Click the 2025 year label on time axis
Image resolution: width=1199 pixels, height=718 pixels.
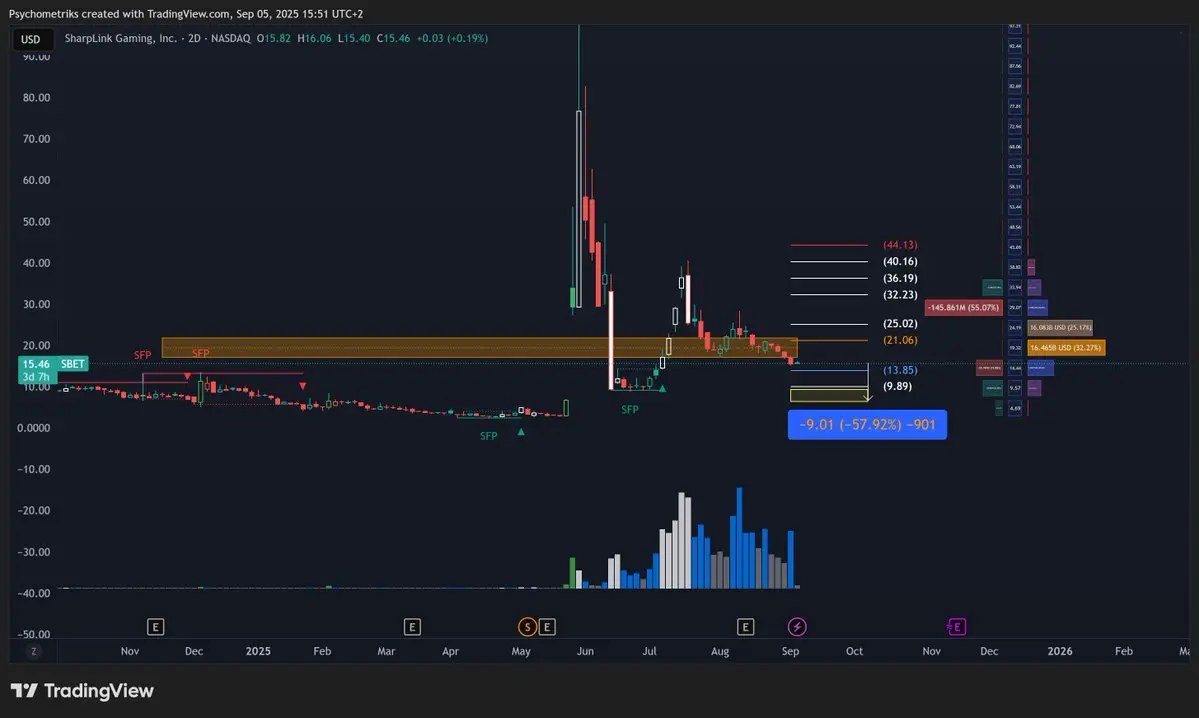pyautogui.click(x=258, y=651)
